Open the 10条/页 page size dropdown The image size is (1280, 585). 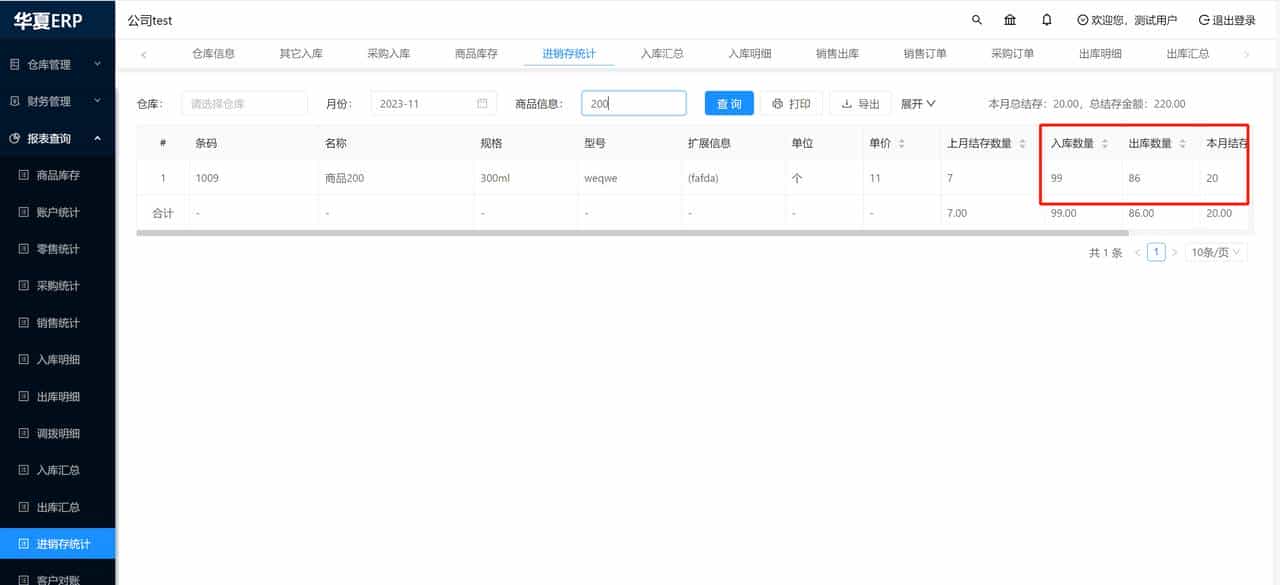coord(1215,252)
